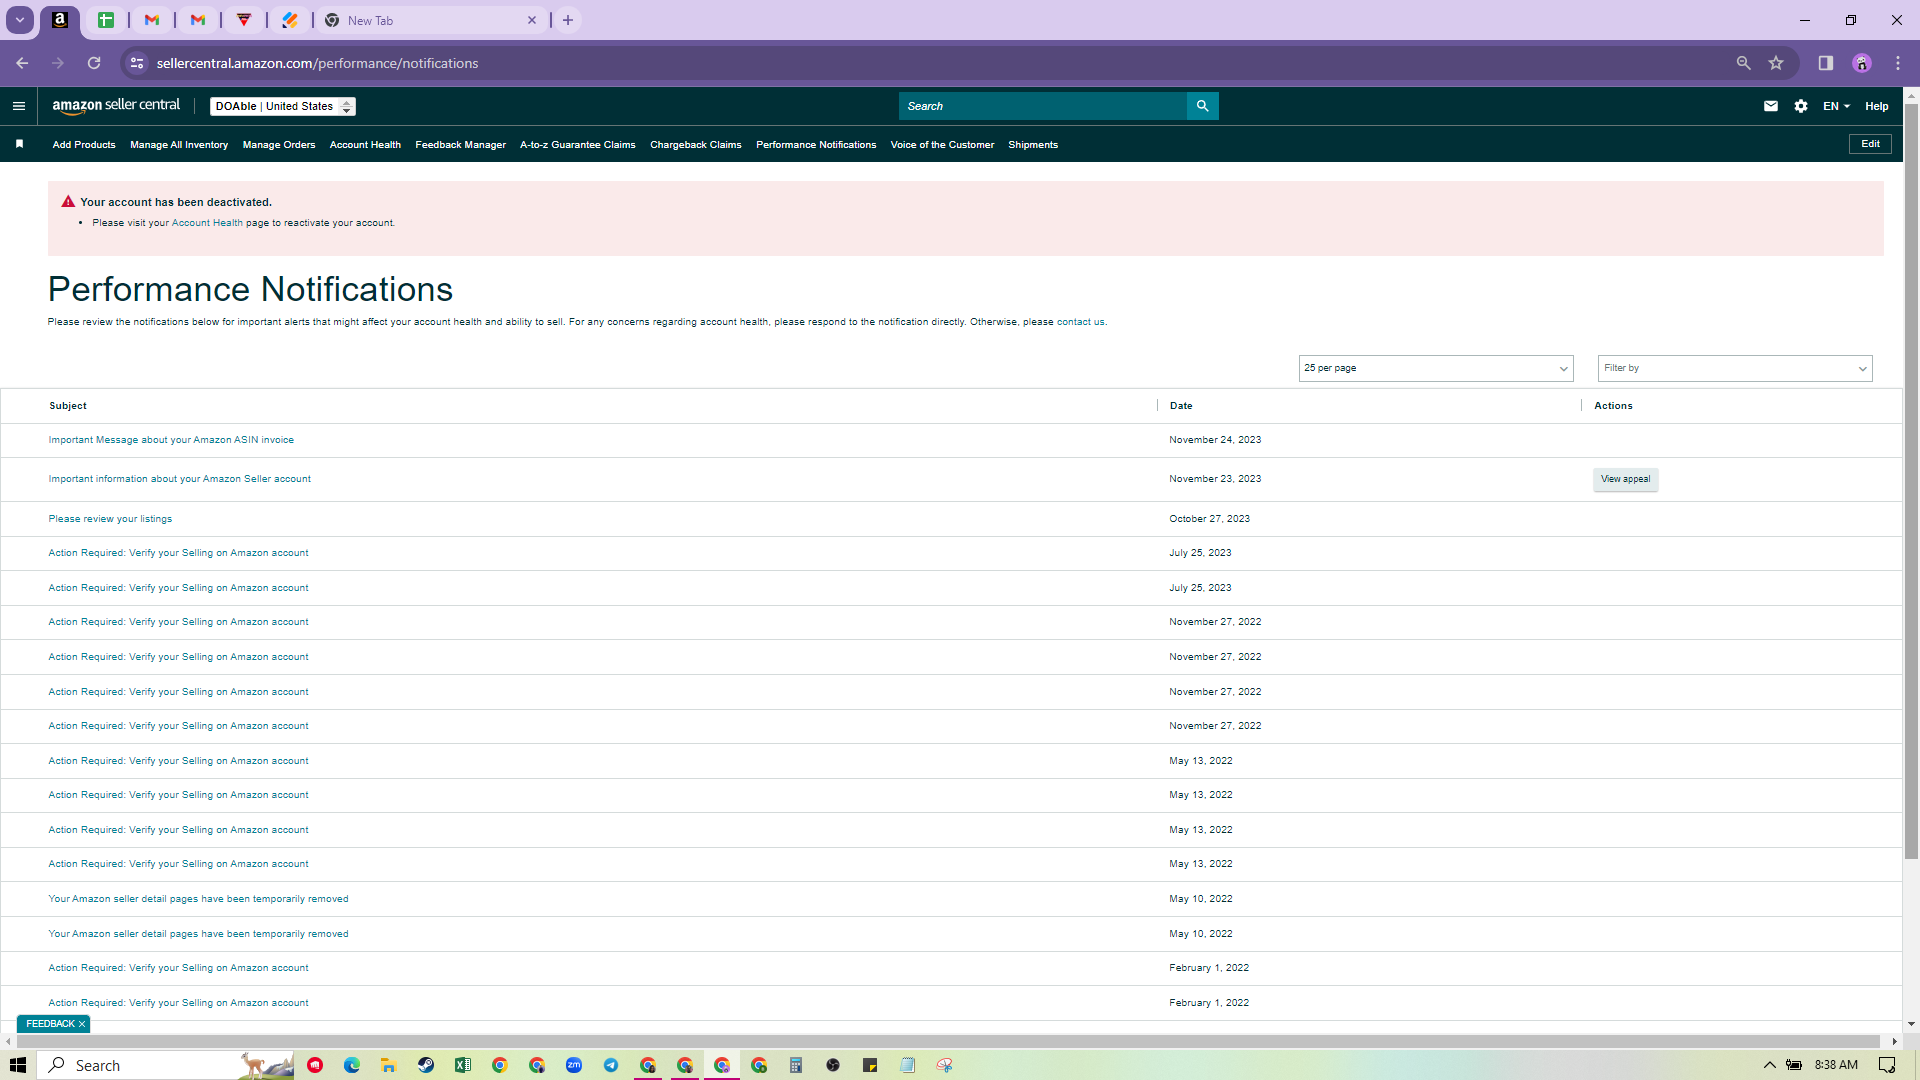
Task: Open the Chrome three-dot menu
Action: 1897,63
